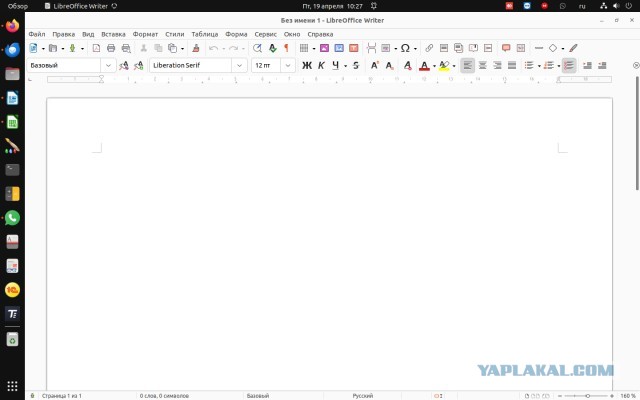Open the Формат menu

point(145,34)
